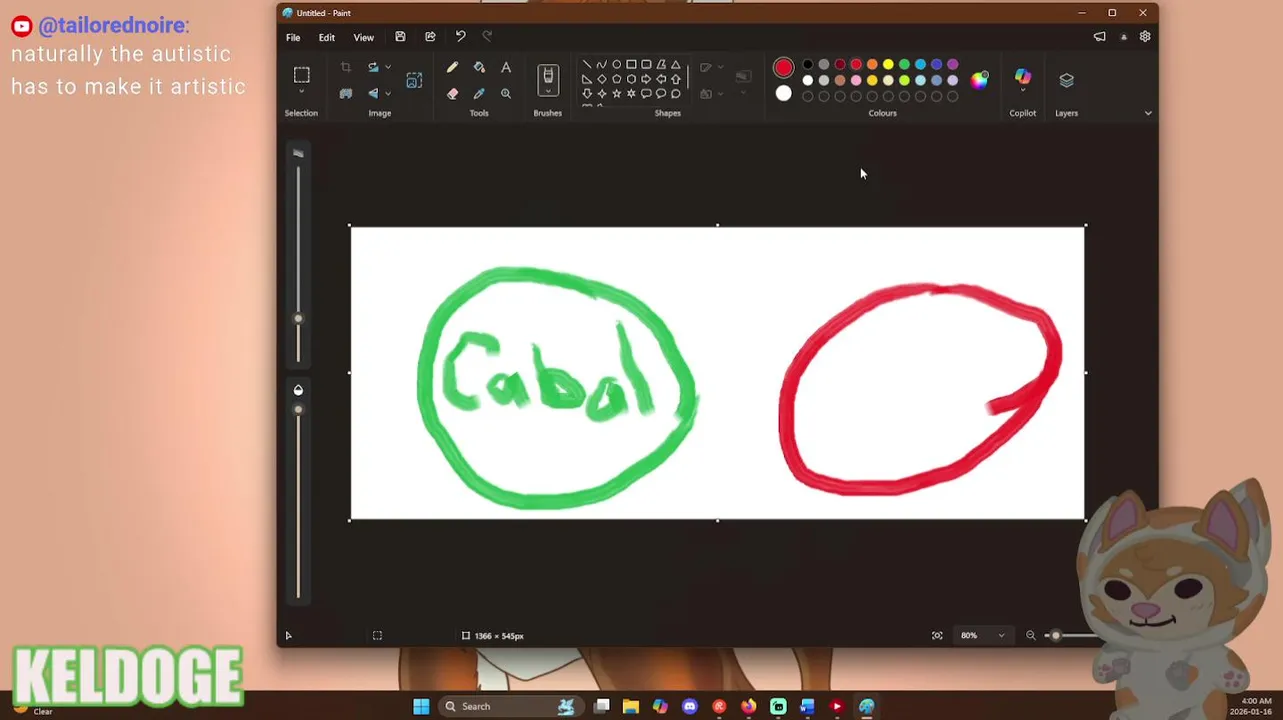
Task: Expand the Copilot dropdown
Action: [1022, 91]
